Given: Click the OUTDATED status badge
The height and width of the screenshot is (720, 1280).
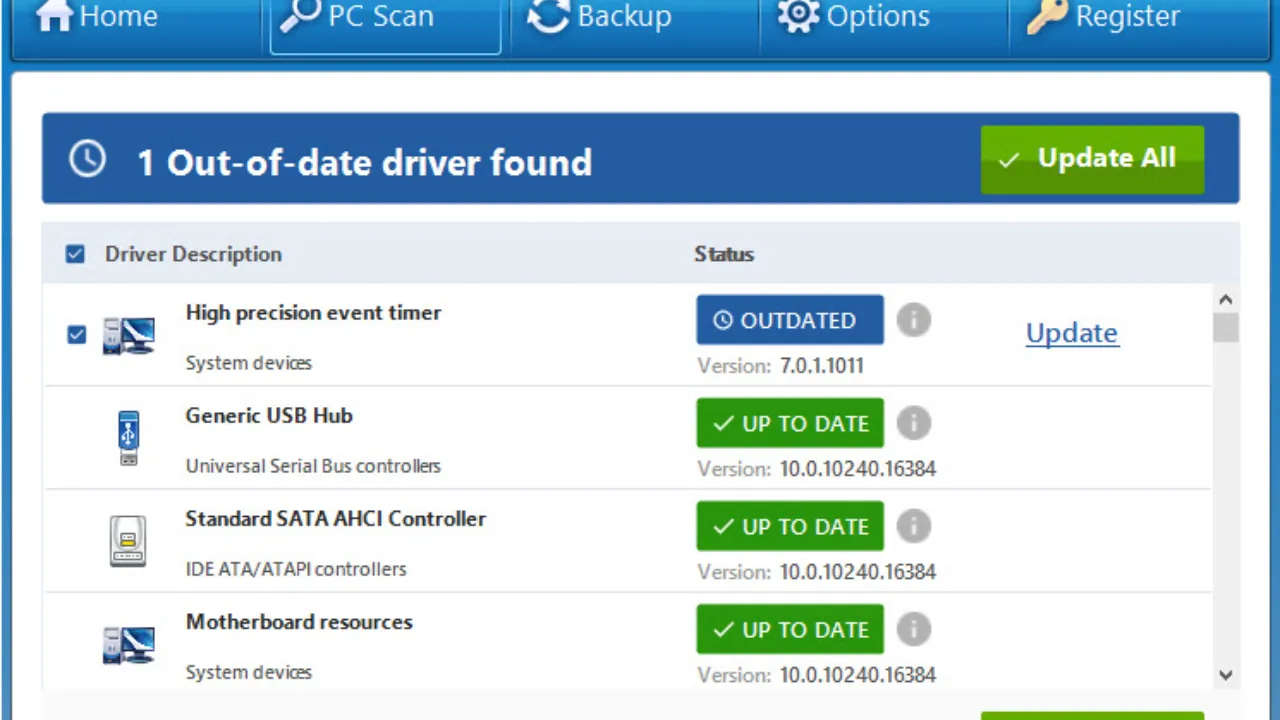Looking at the screenshot, I should coord(790,320).
